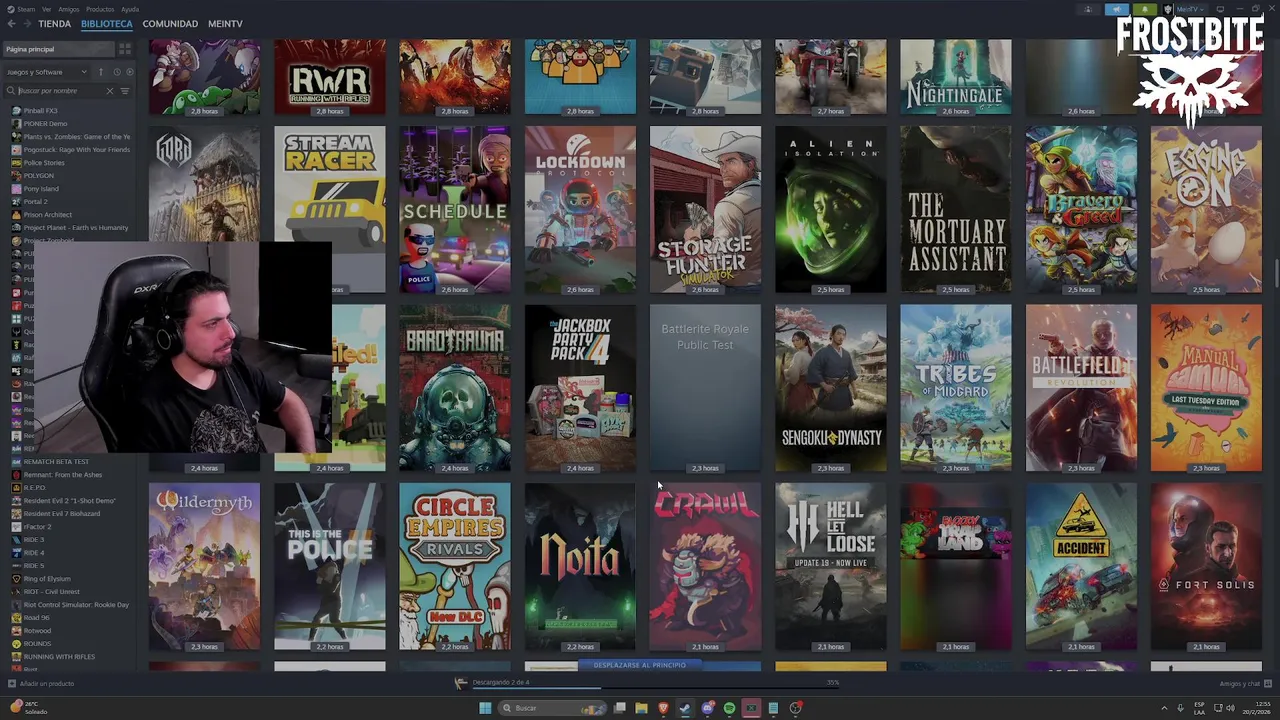This screenshot has height=720, width=1280.
Task: Open The Mortuary Assistant cover
Action: 956,210
